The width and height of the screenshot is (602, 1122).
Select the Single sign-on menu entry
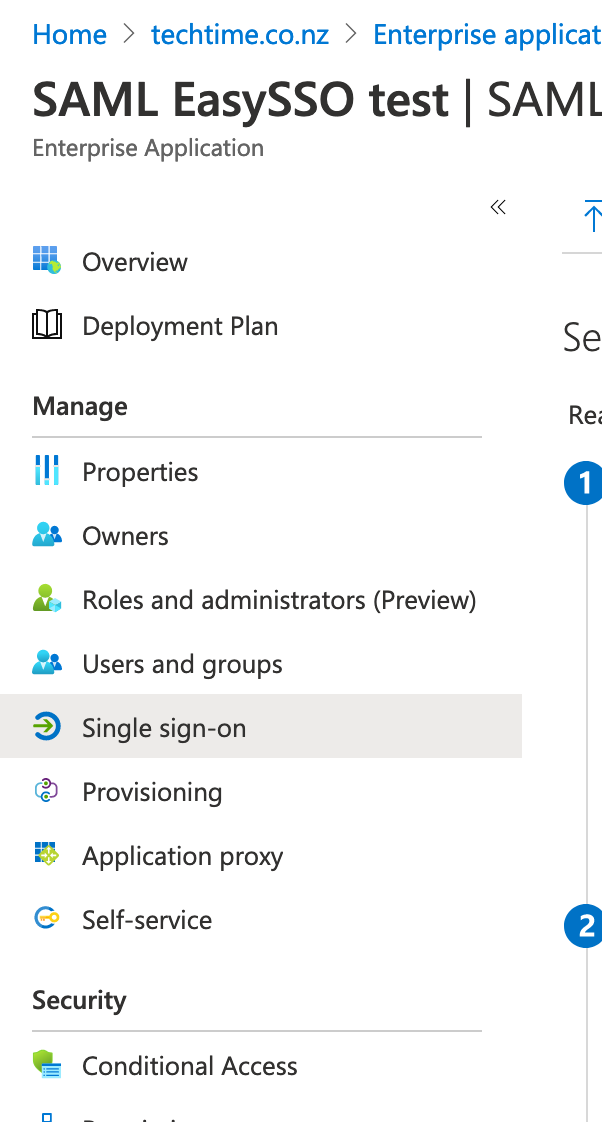261,726
